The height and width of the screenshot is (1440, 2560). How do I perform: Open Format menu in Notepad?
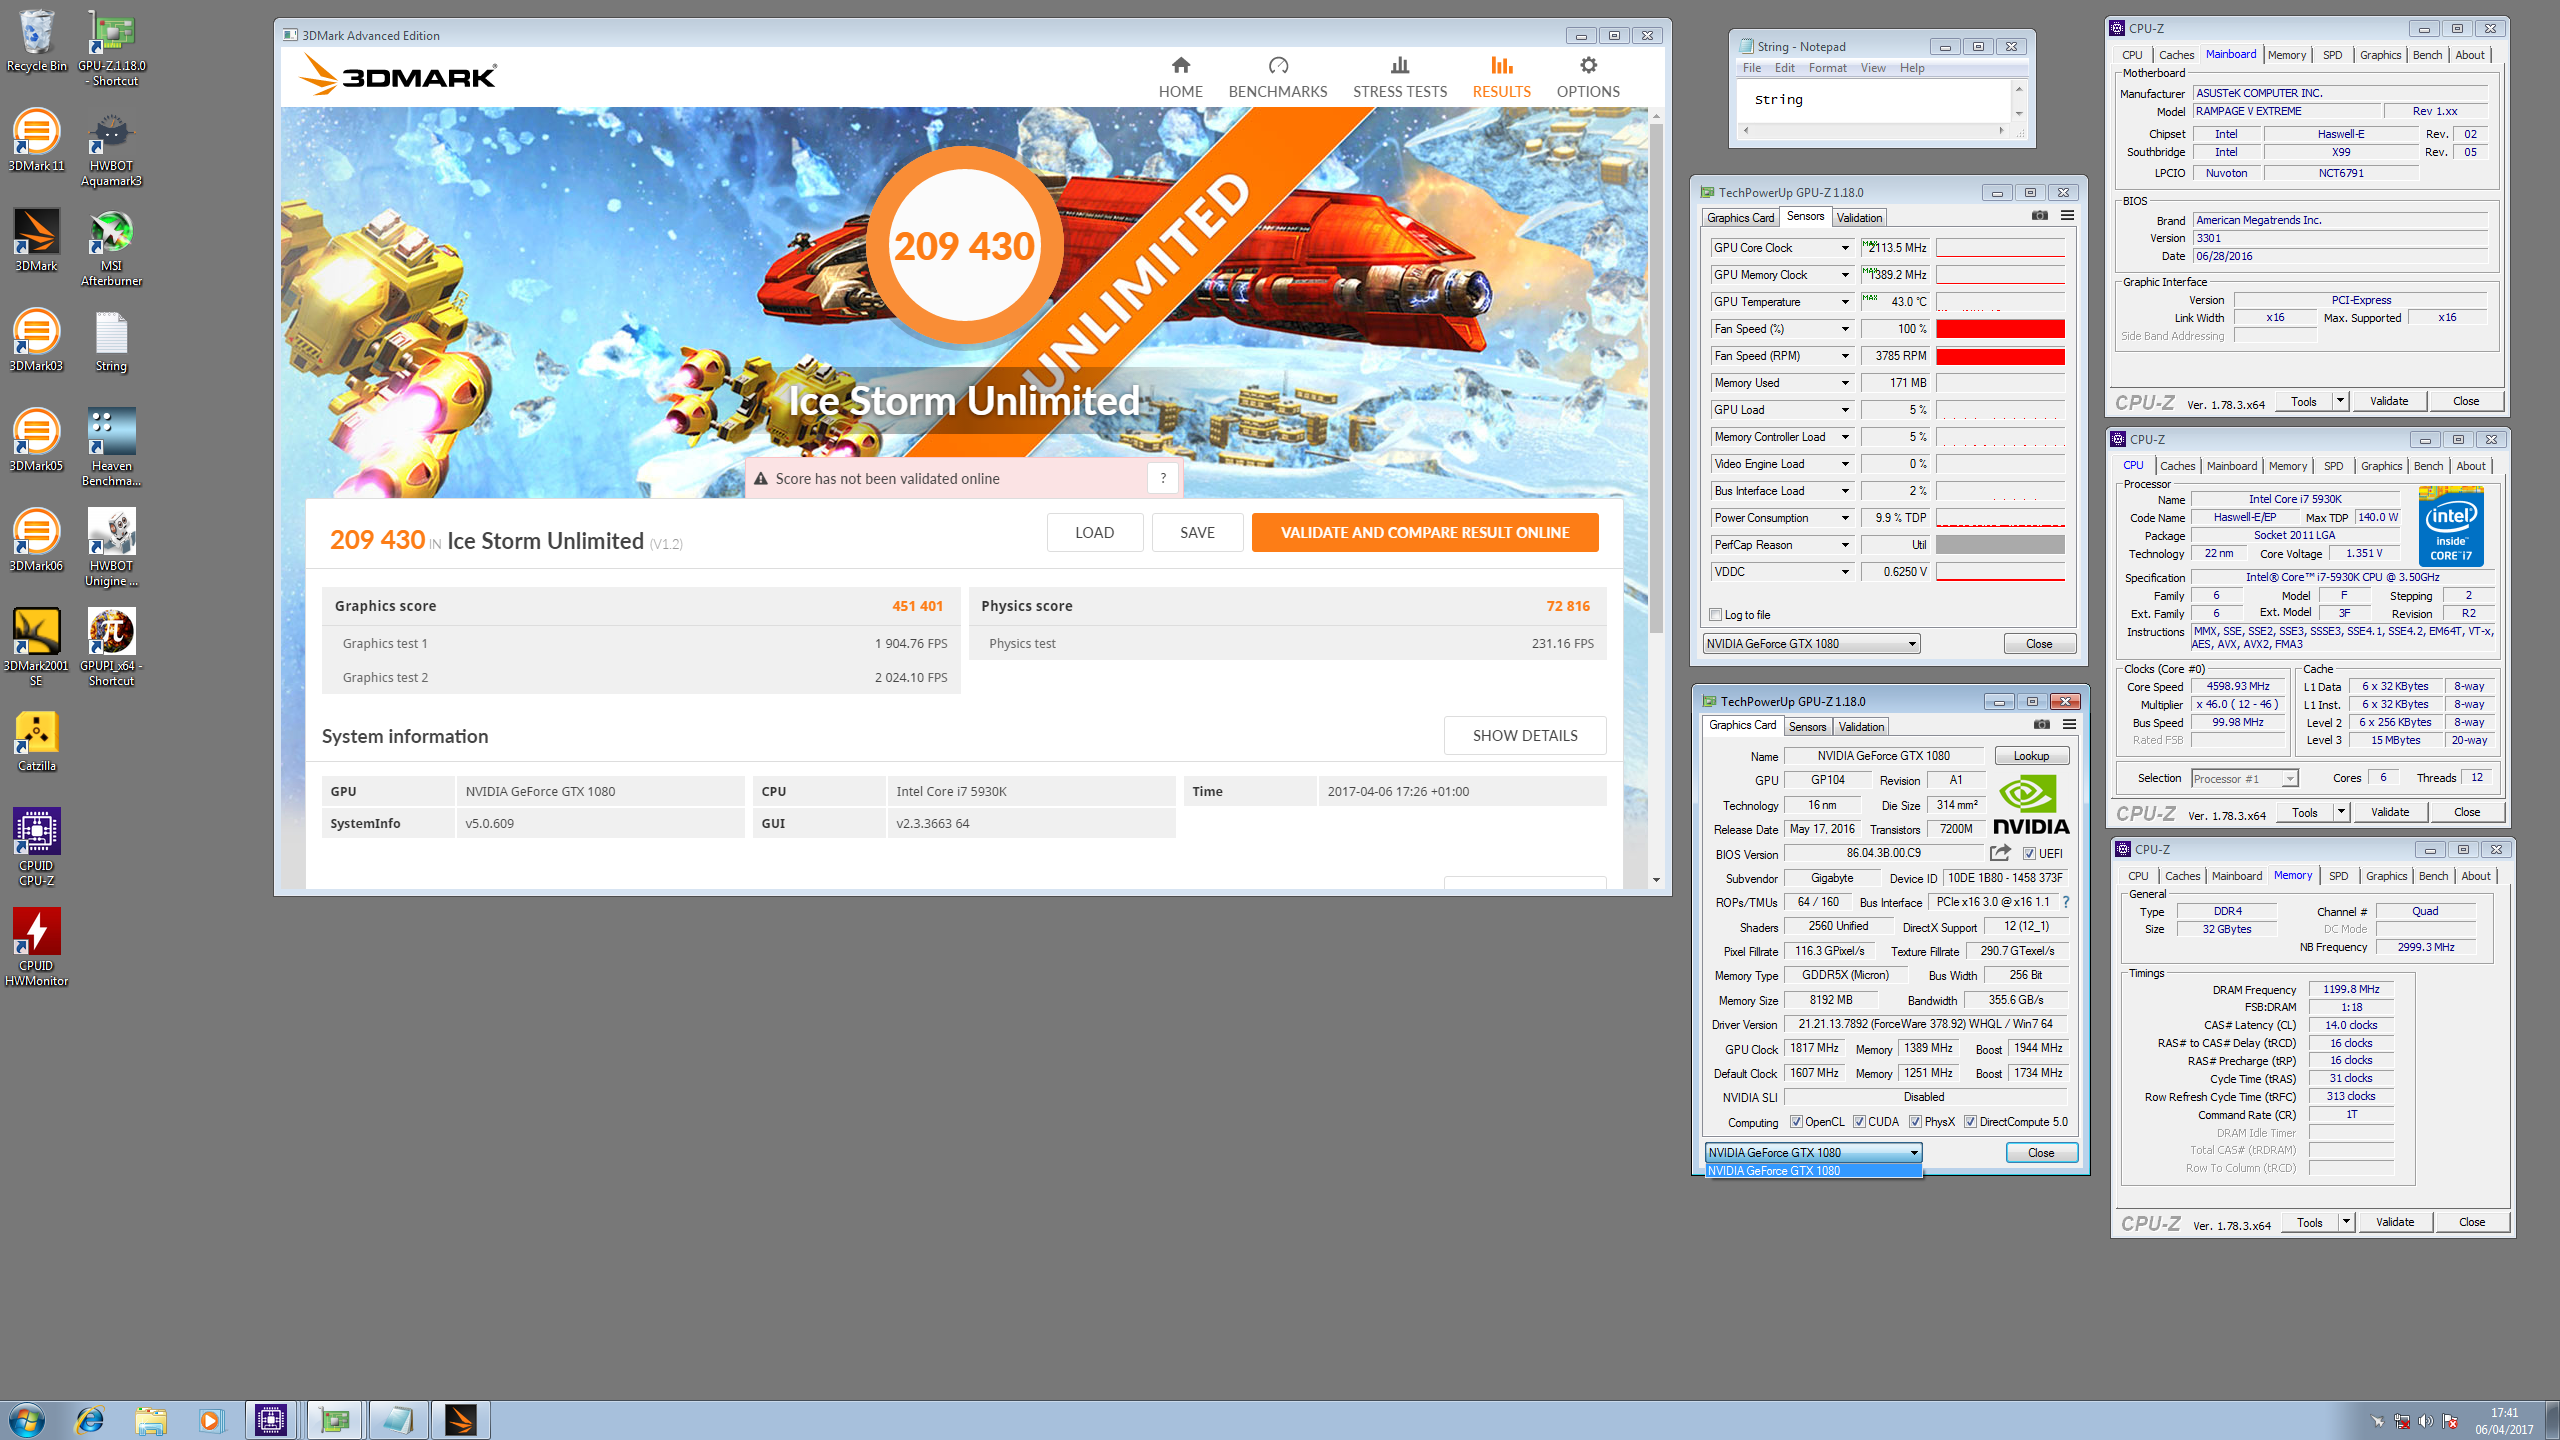[1827, 68]
